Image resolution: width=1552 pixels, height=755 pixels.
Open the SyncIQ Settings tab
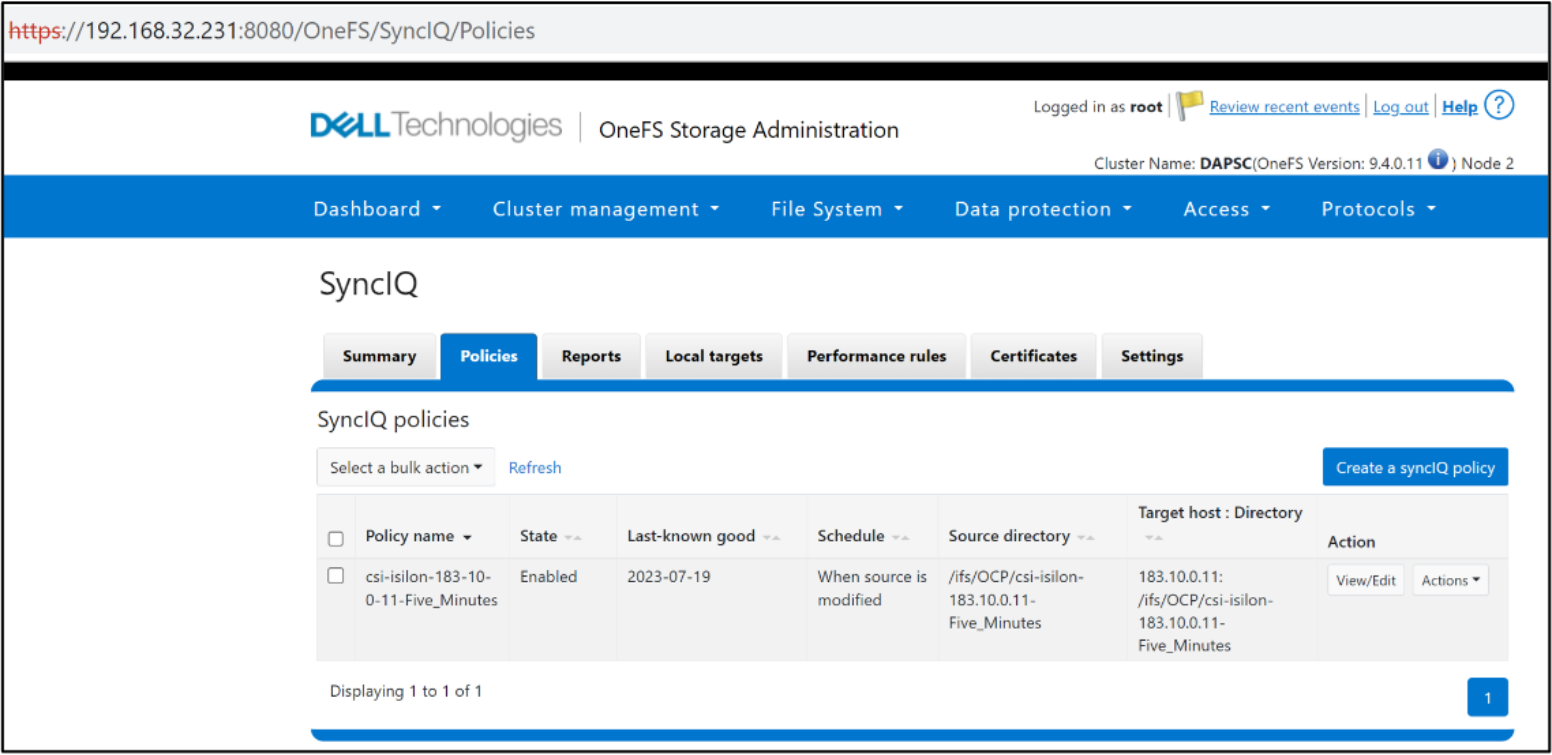[1152, 357]
